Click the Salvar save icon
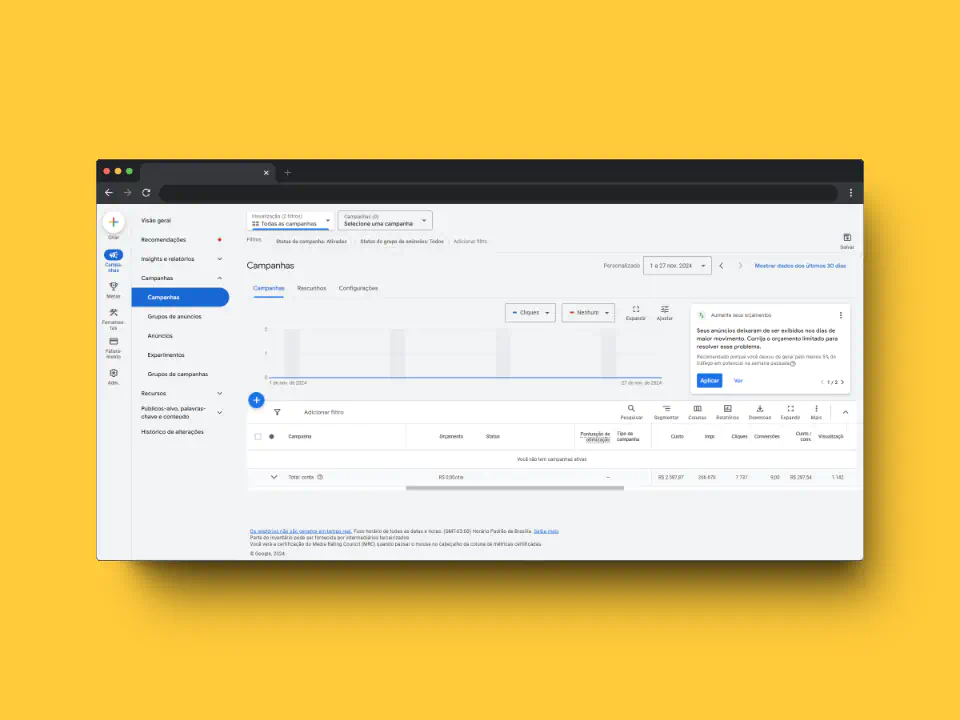 pyautogui.click(x=847, y=240)
